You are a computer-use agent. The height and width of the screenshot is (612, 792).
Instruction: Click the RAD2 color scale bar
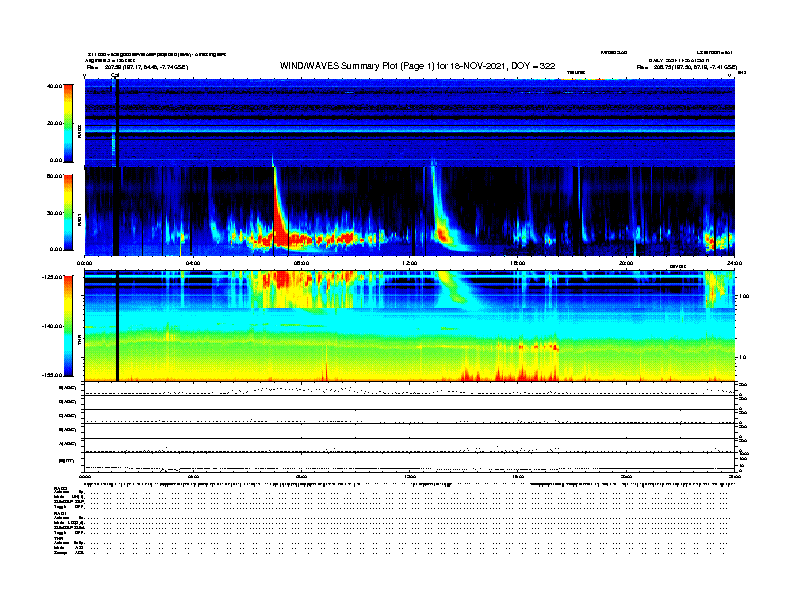(68, 123)
